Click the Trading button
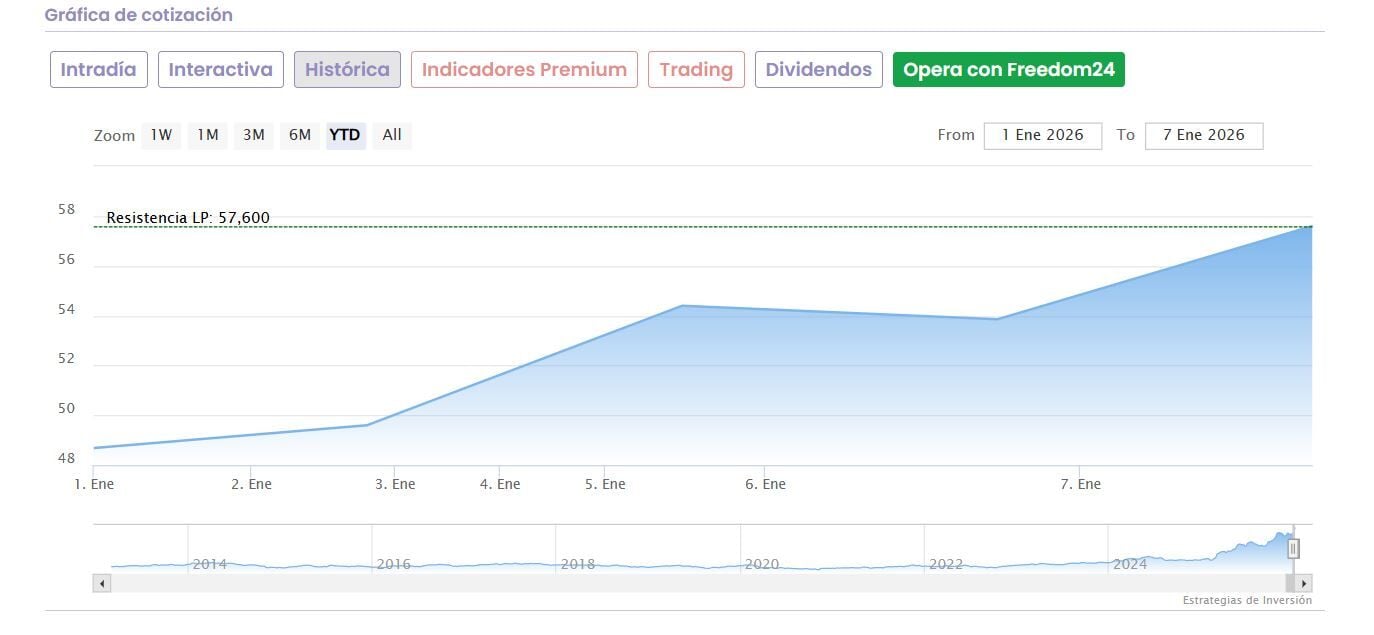Viewport: 1374px width, 635px height. pos(696,70)
